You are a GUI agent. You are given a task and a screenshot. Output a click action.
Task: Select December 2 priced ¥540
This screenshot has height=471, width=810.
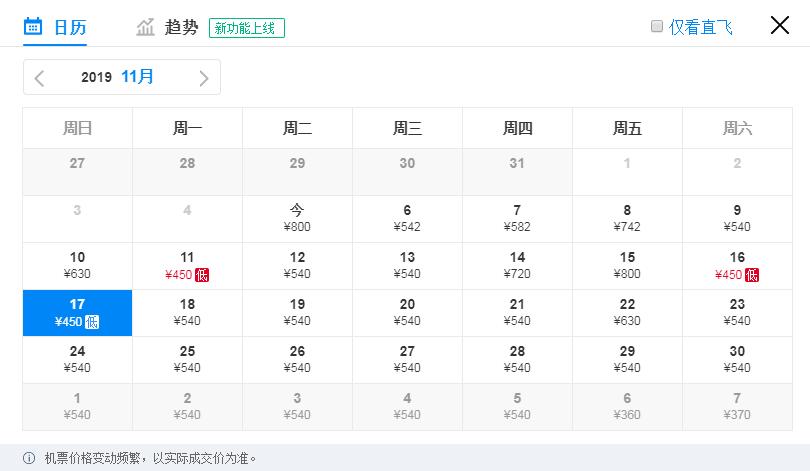pyautogui.click(x=187, y=407)
